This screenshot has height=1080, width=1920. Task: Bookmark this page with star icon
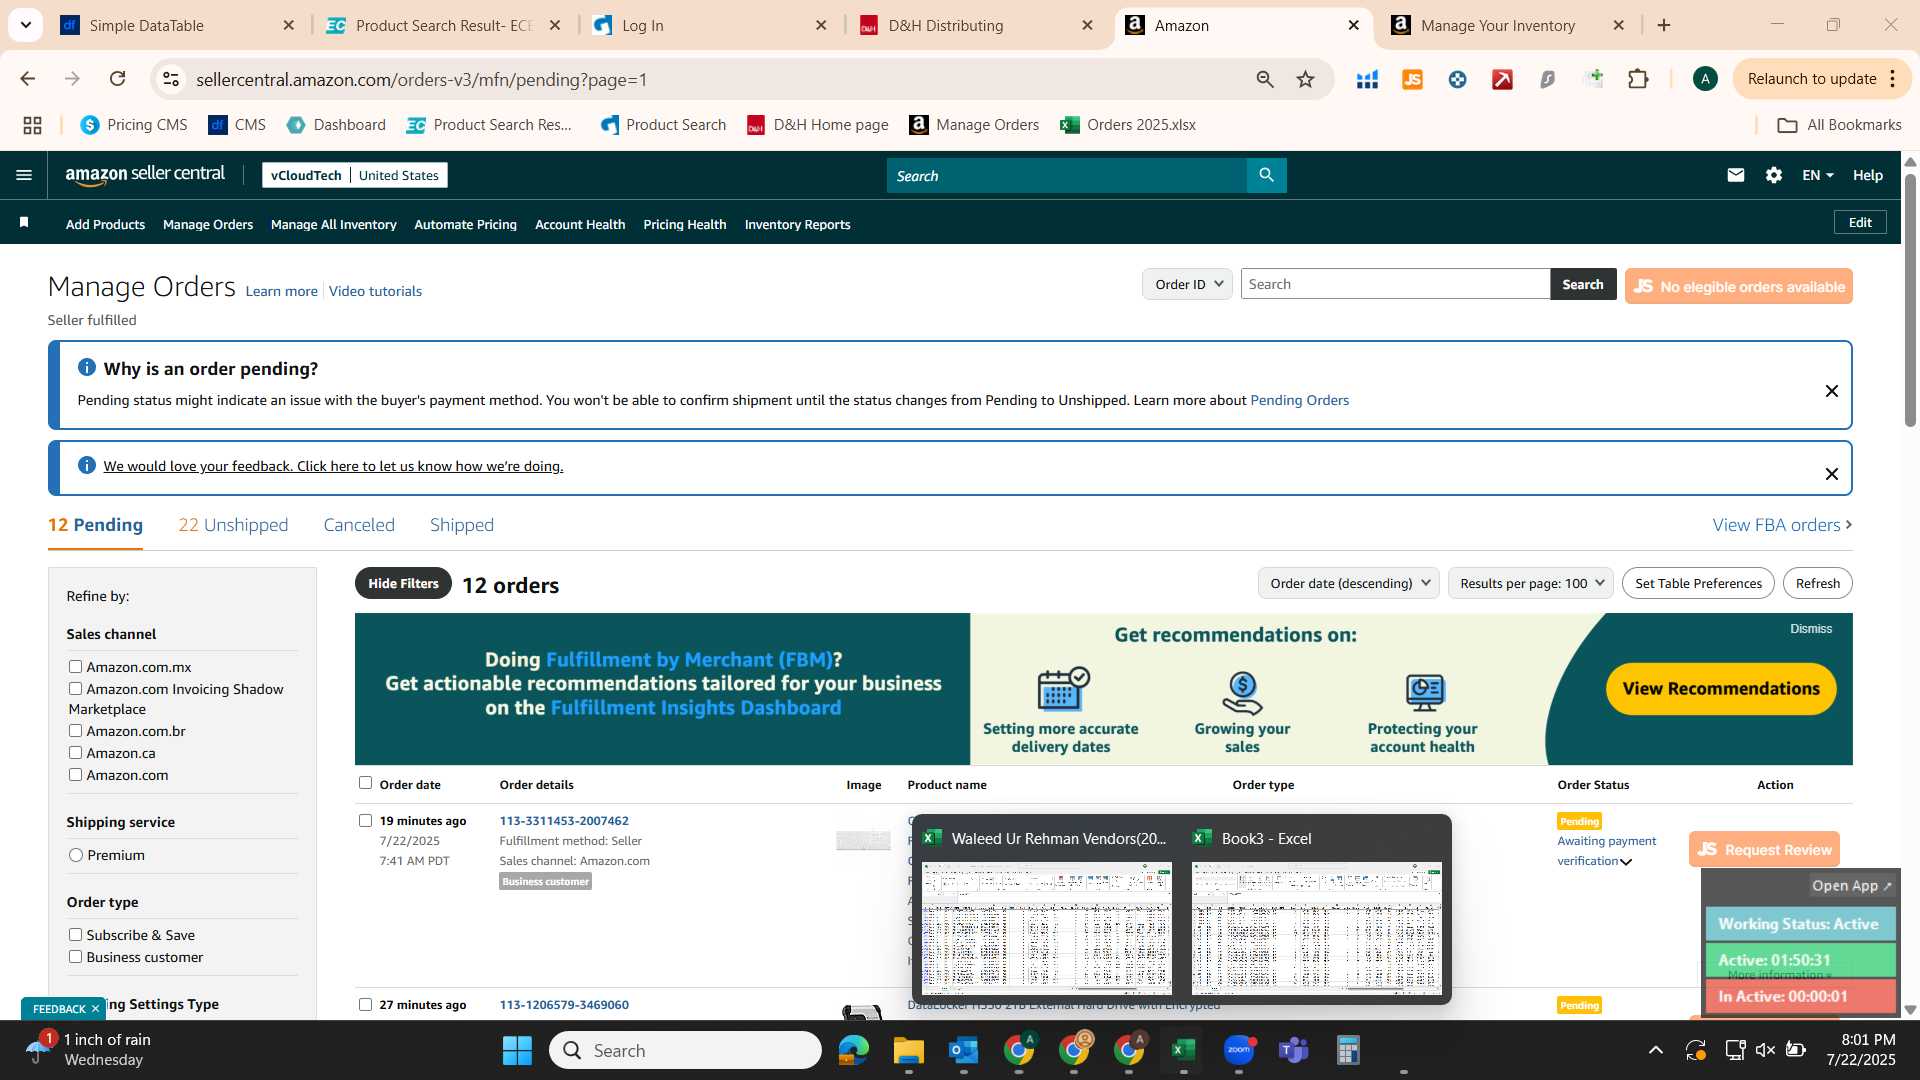[x=1305, y=79]
